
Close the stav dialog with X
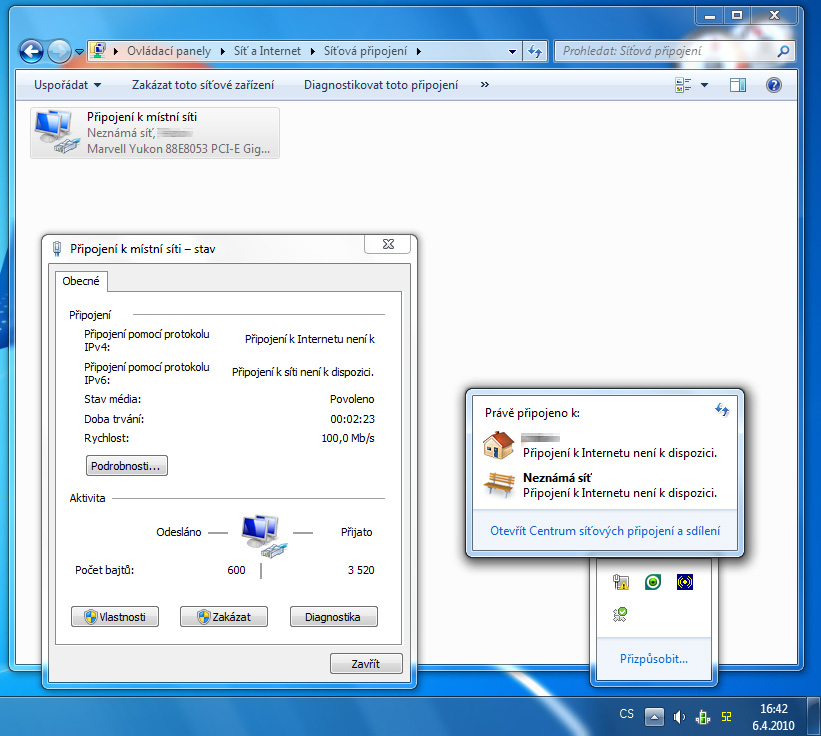coord(388,244)
